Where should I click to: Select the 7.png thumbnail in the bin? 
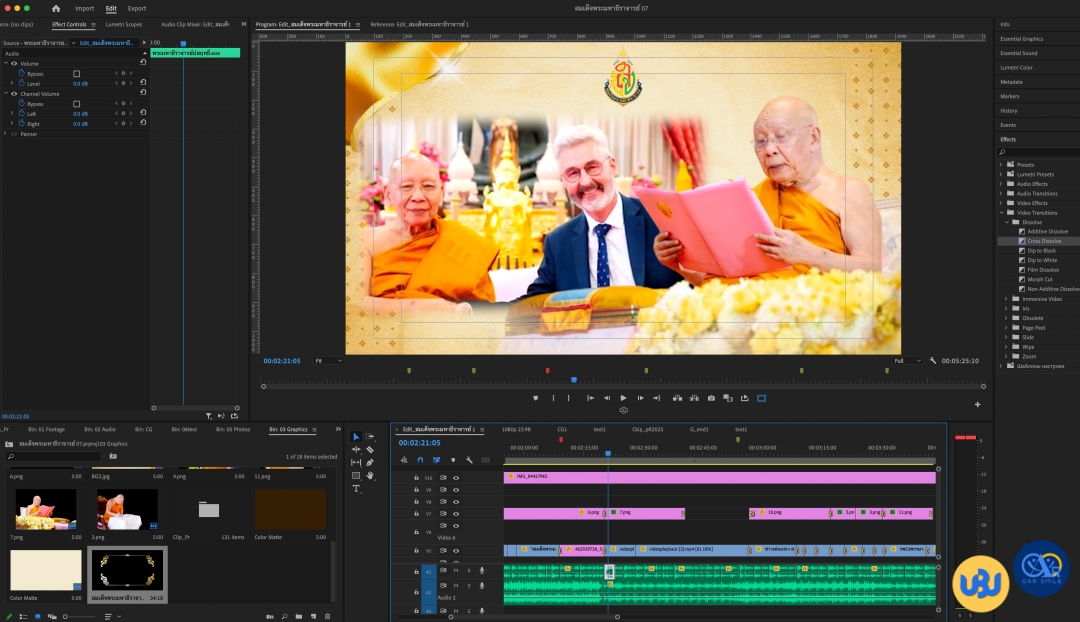pos(46,509)
